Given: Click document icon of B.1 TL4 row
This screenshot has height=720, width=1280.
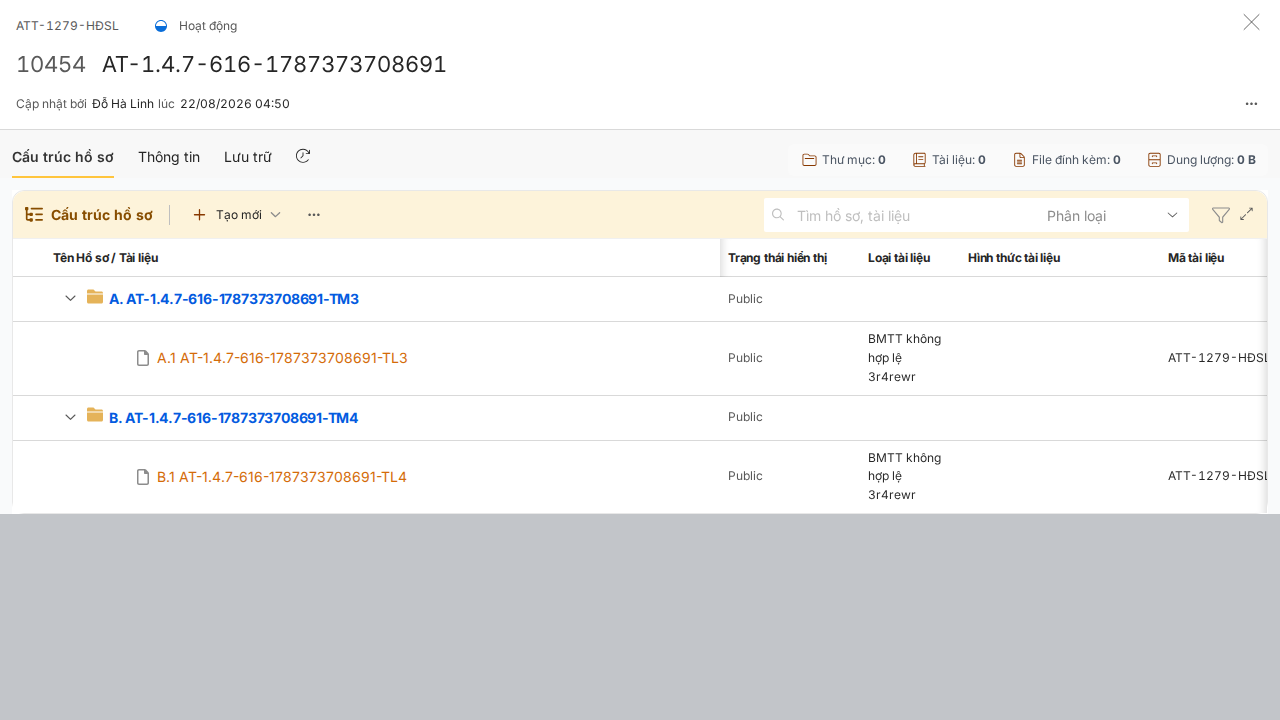Looking at the screenshot, I should [x=143, y=477].
